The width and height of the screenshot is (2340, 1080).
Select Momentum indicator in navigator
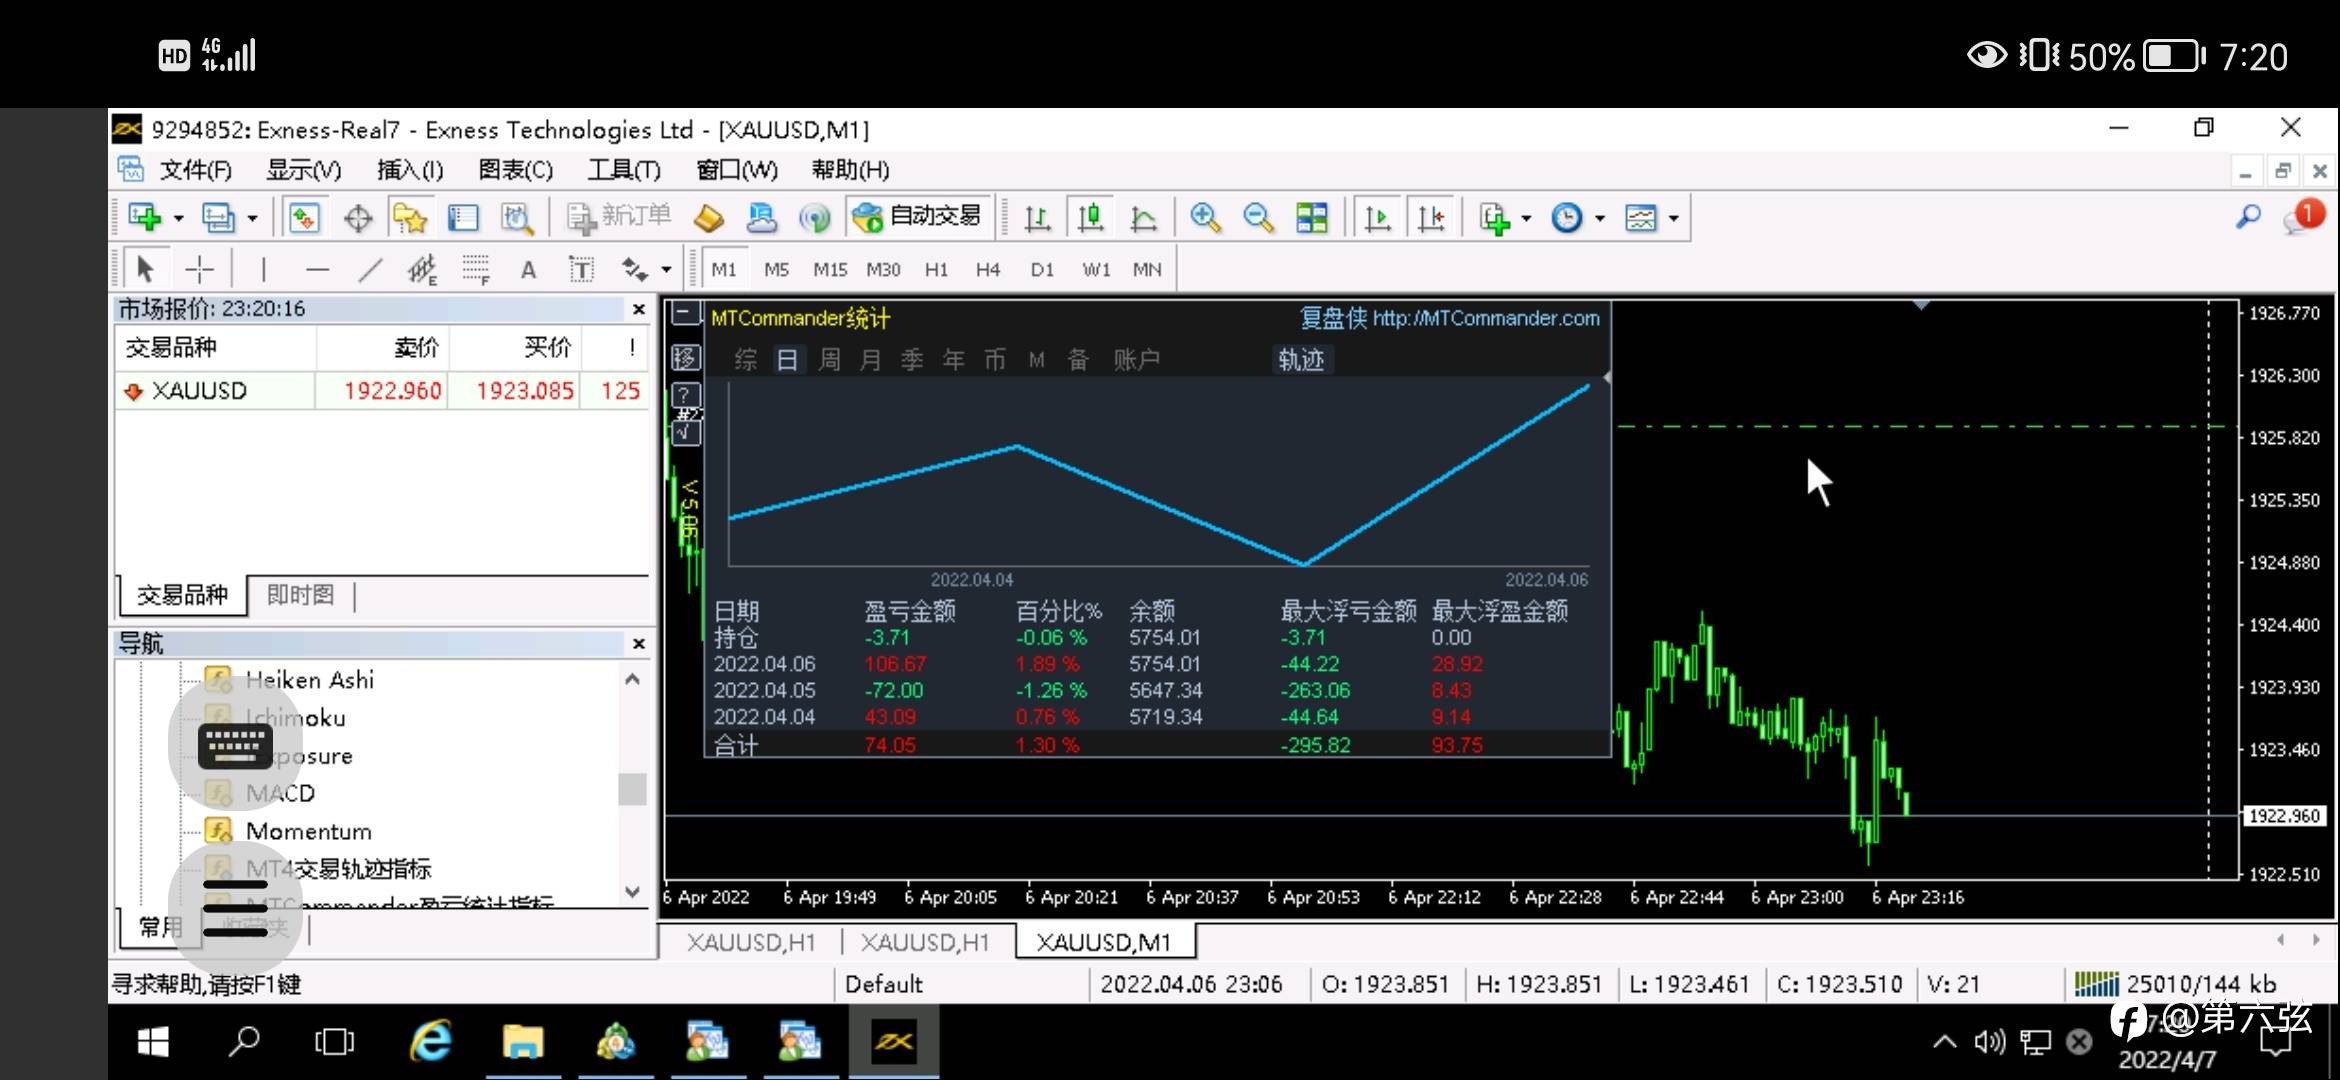[308, 831]
